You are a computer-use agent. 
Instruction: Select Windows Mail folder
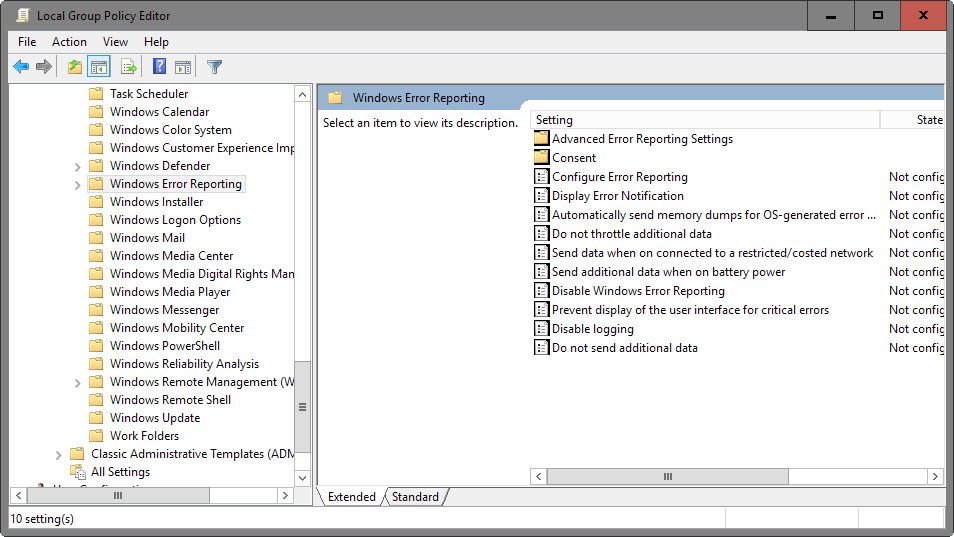point(147,238)
